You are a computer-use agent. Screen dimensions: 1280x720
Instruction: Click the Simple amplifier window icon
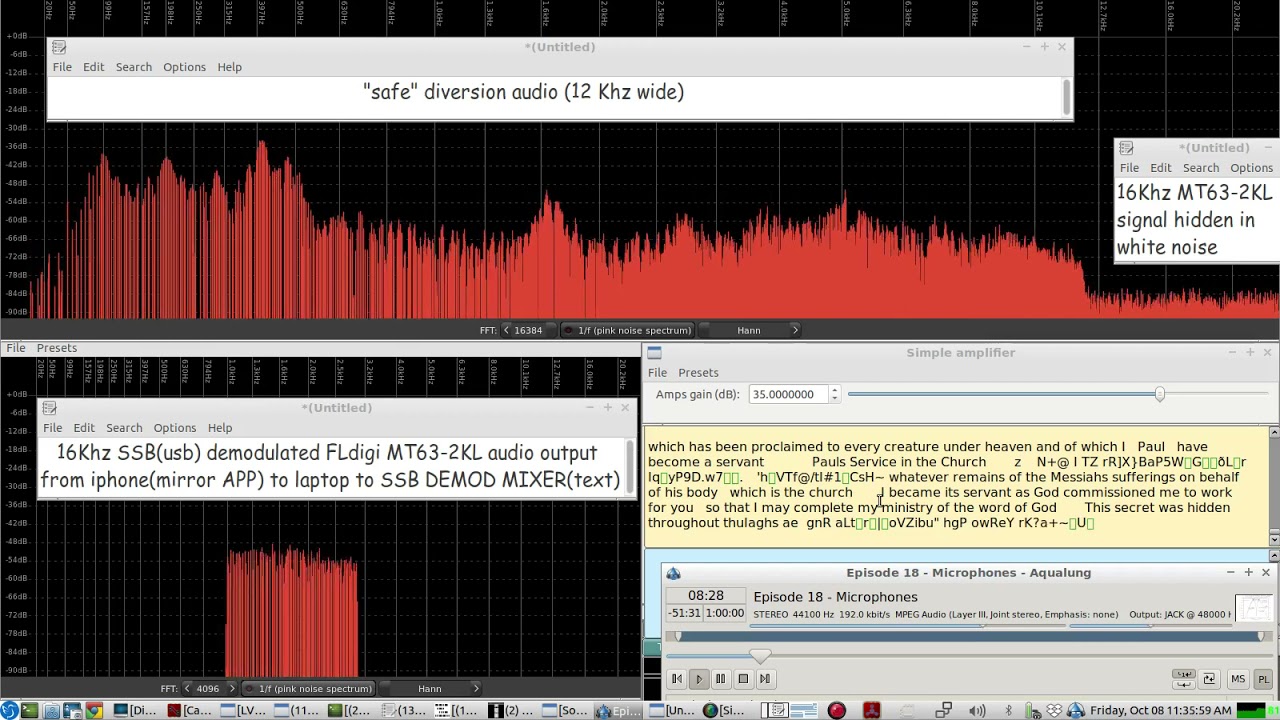[654, 353]
